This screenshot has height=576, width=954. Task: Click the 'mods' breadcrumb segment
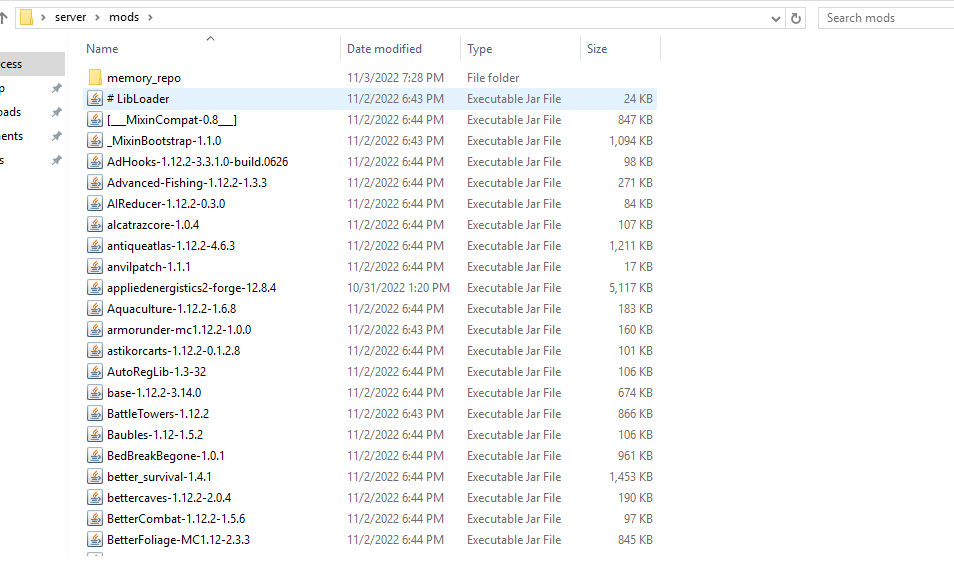point(124,18)
